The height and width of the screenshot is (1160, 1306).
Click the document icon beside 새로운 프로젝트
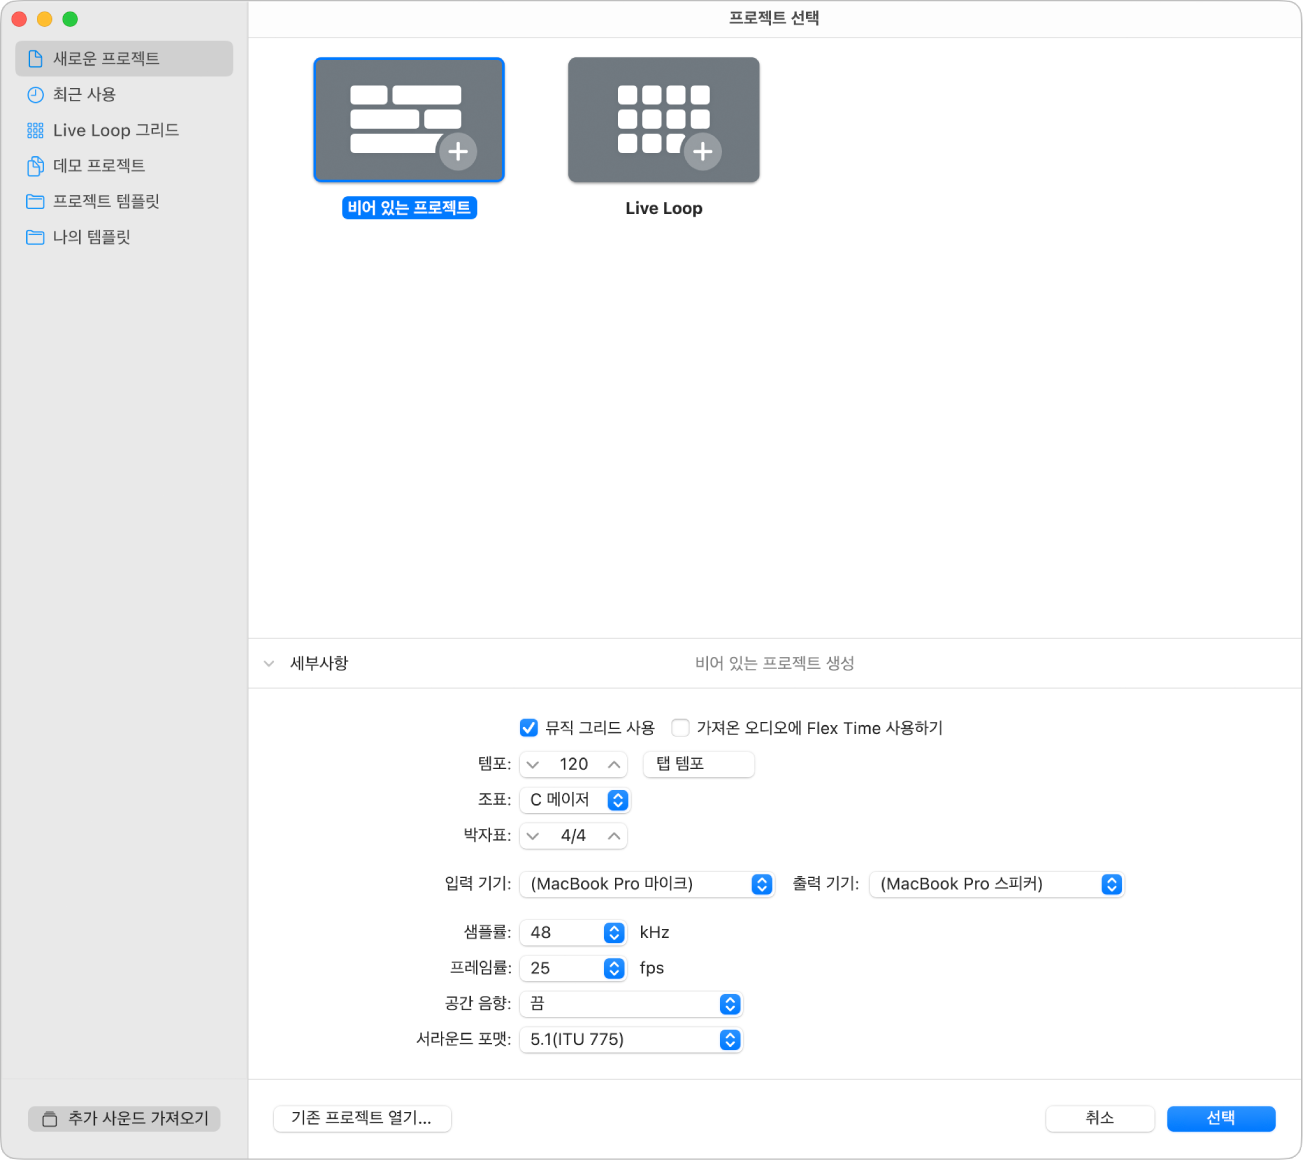click(x=35, y=59)
